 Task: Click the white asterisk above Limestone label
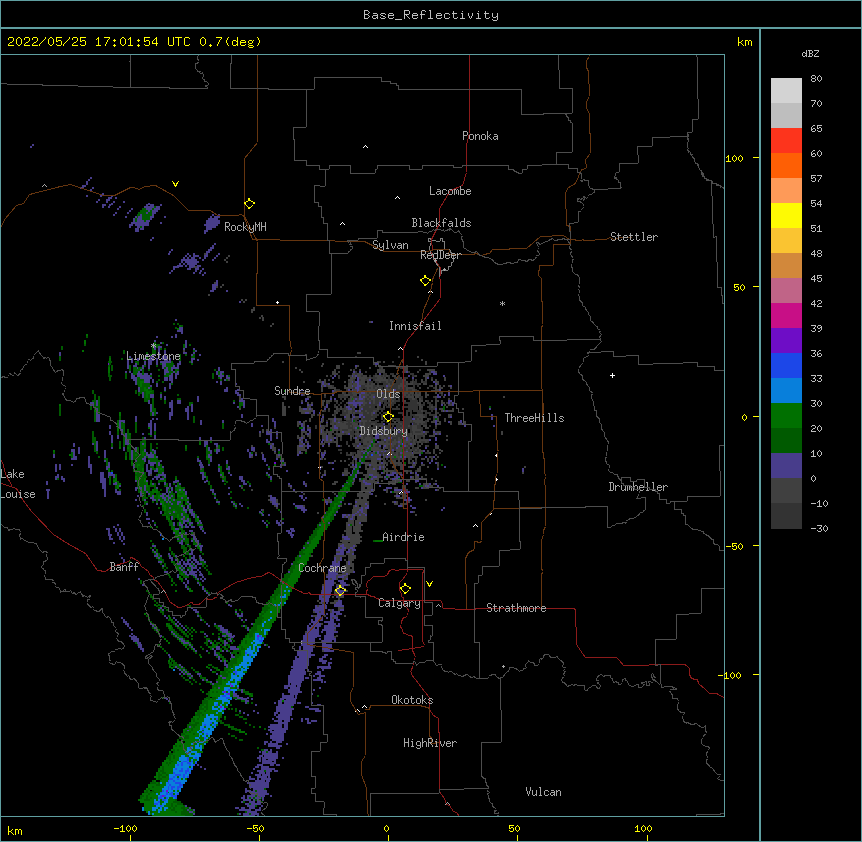coord(153,346)
